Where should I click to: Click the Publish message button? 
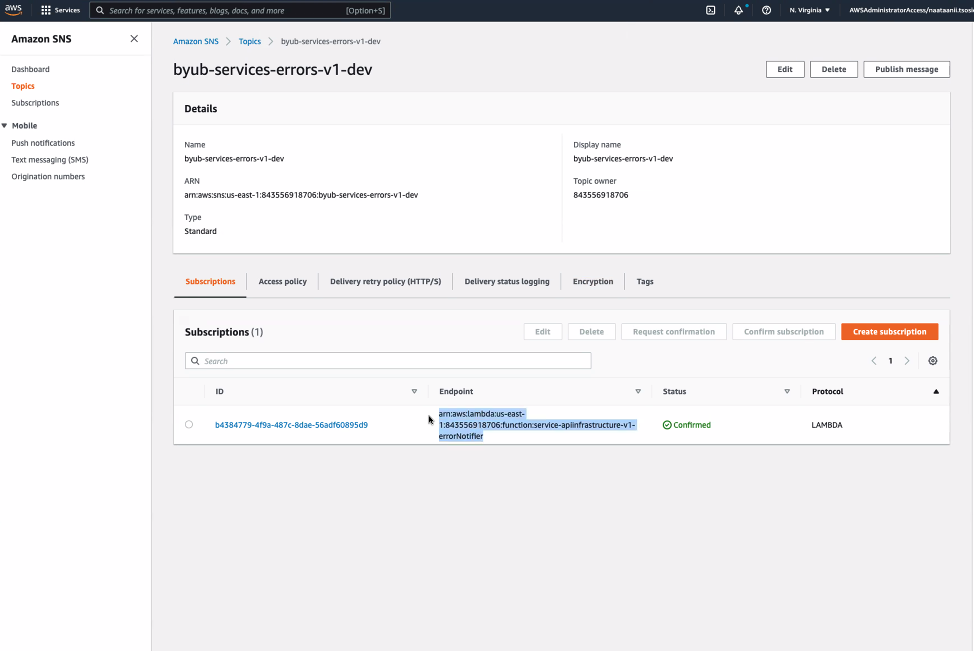(906, 69)
